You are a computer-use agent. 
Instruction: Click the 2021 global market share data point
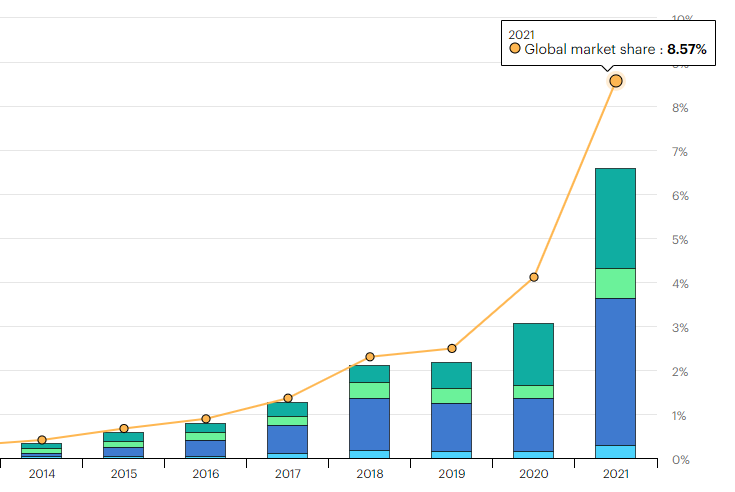[616, 80]
